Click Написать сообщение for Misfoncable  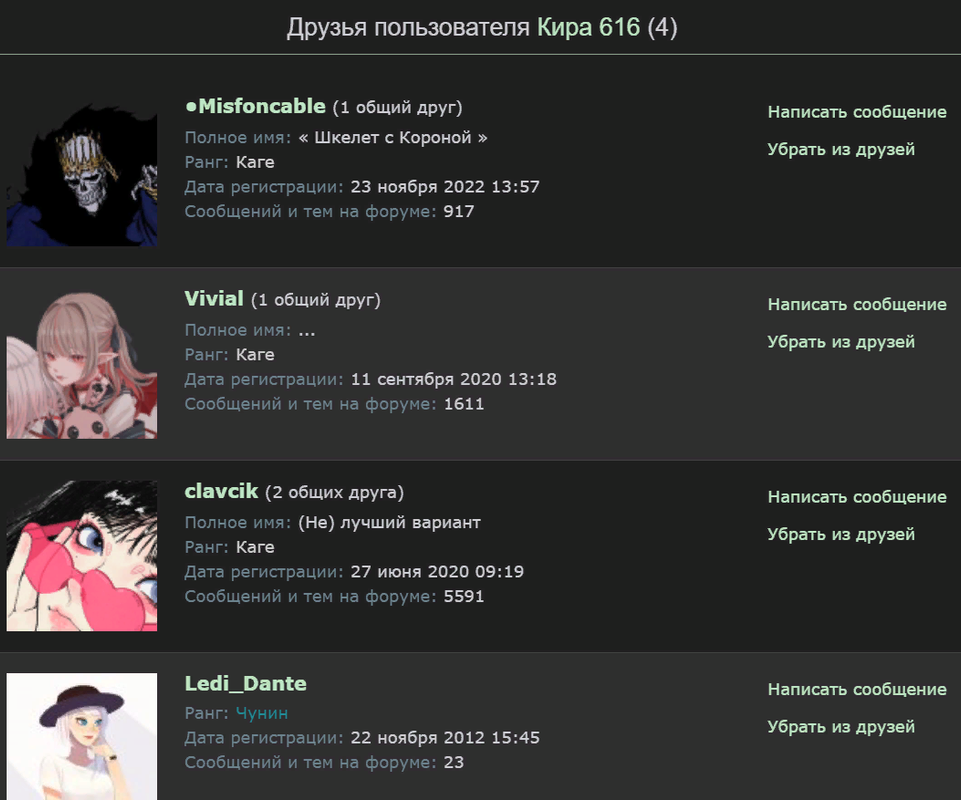pos(857,112)
